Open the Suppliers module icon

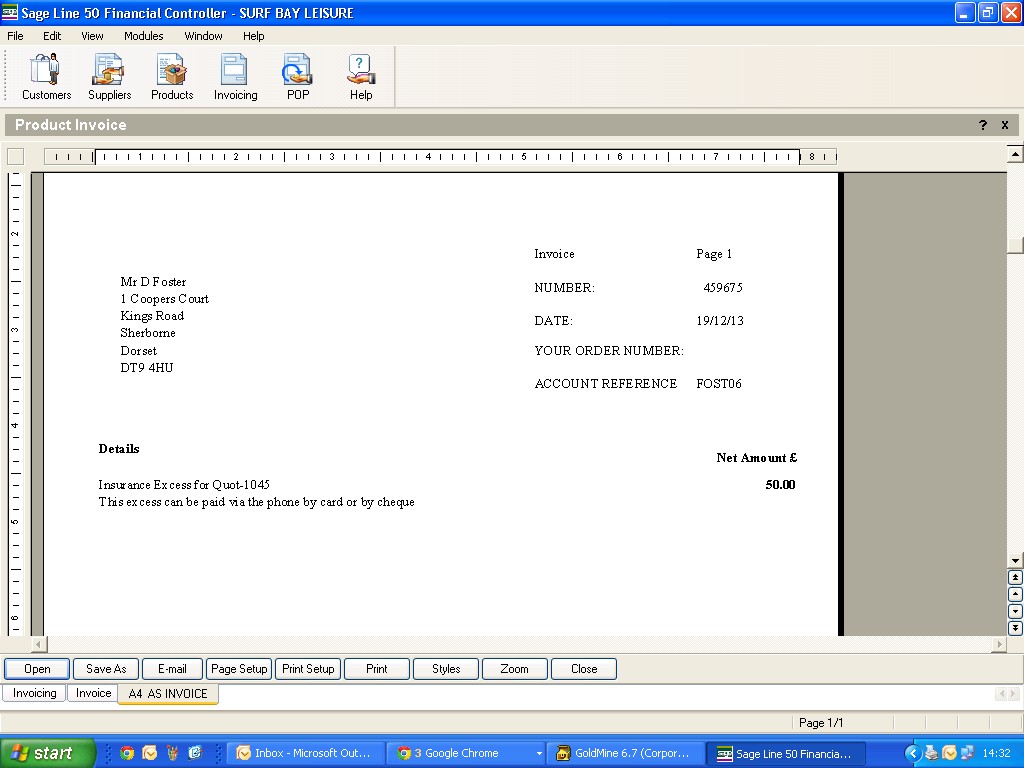109,77
